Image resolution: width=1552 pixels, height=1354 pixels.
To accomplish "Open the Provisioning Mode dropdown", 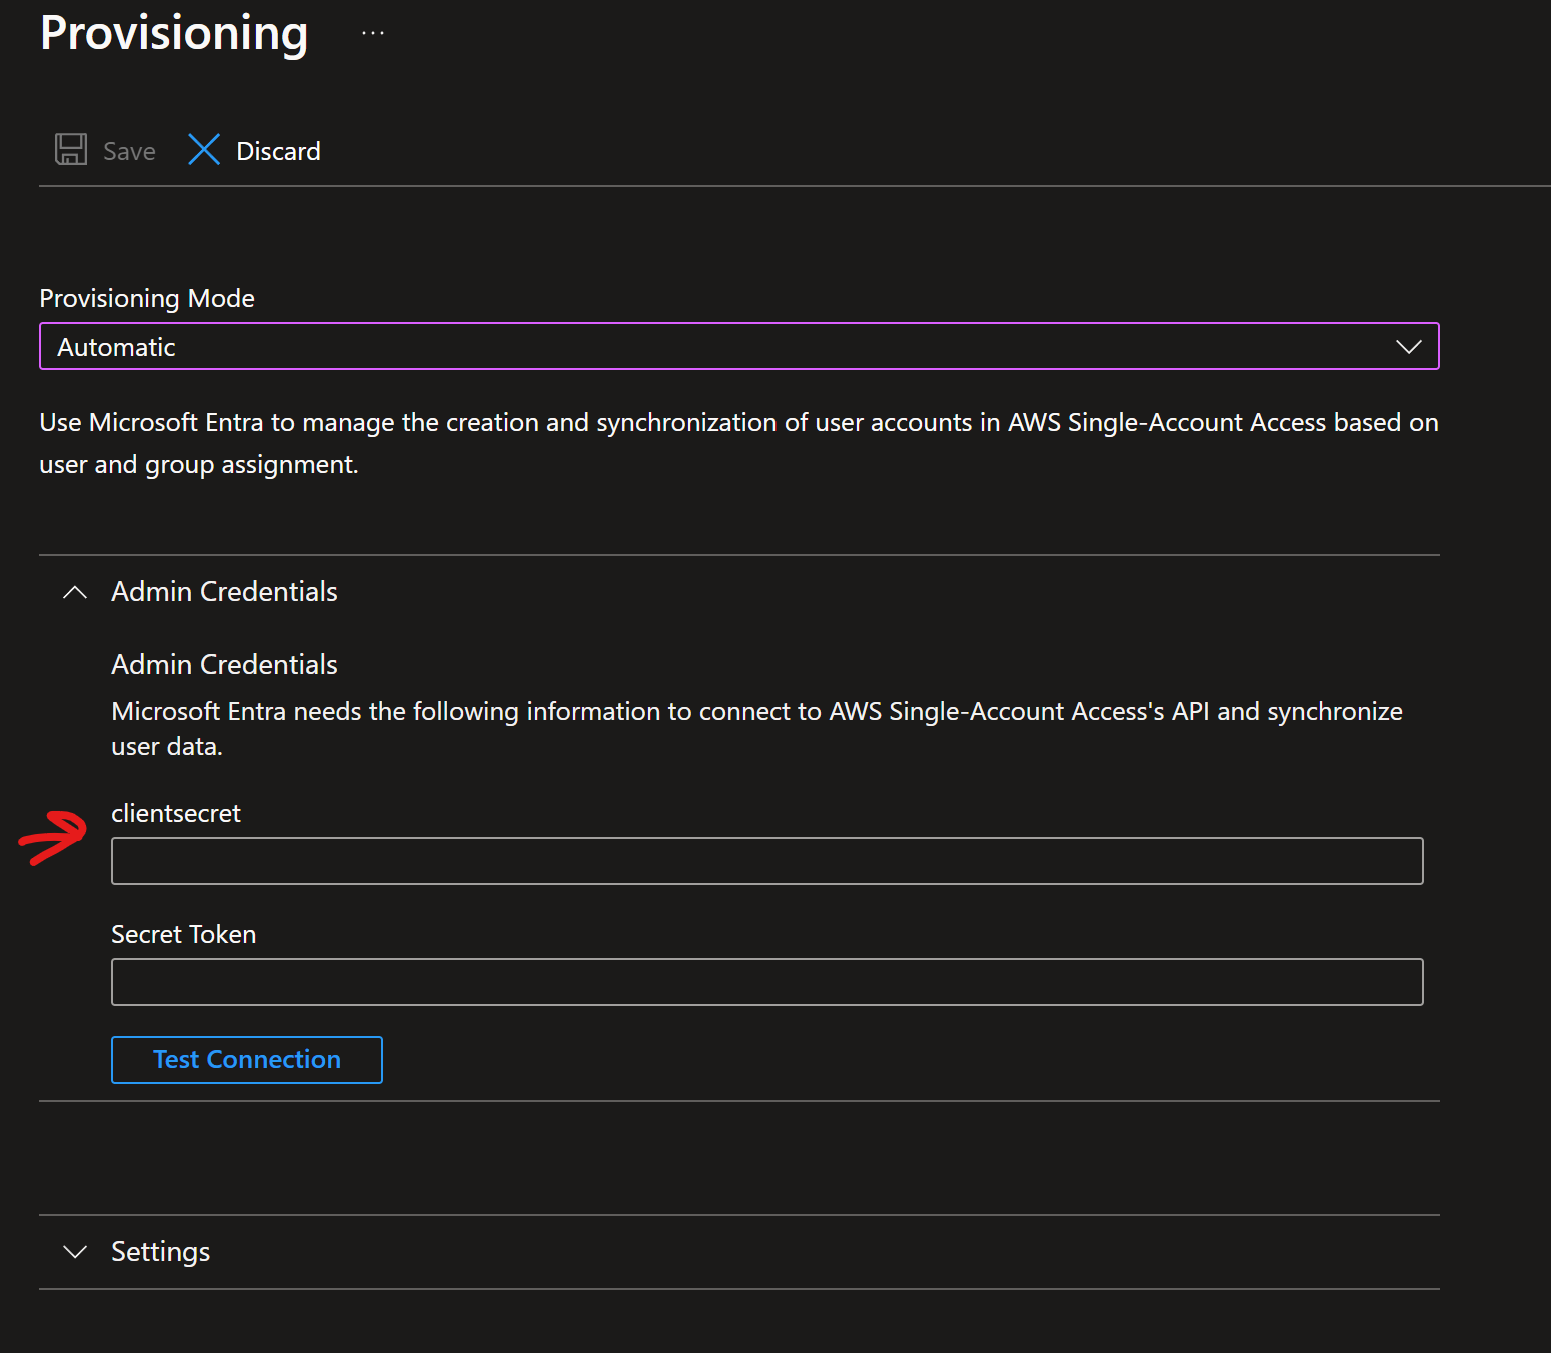I will [739, 346].
